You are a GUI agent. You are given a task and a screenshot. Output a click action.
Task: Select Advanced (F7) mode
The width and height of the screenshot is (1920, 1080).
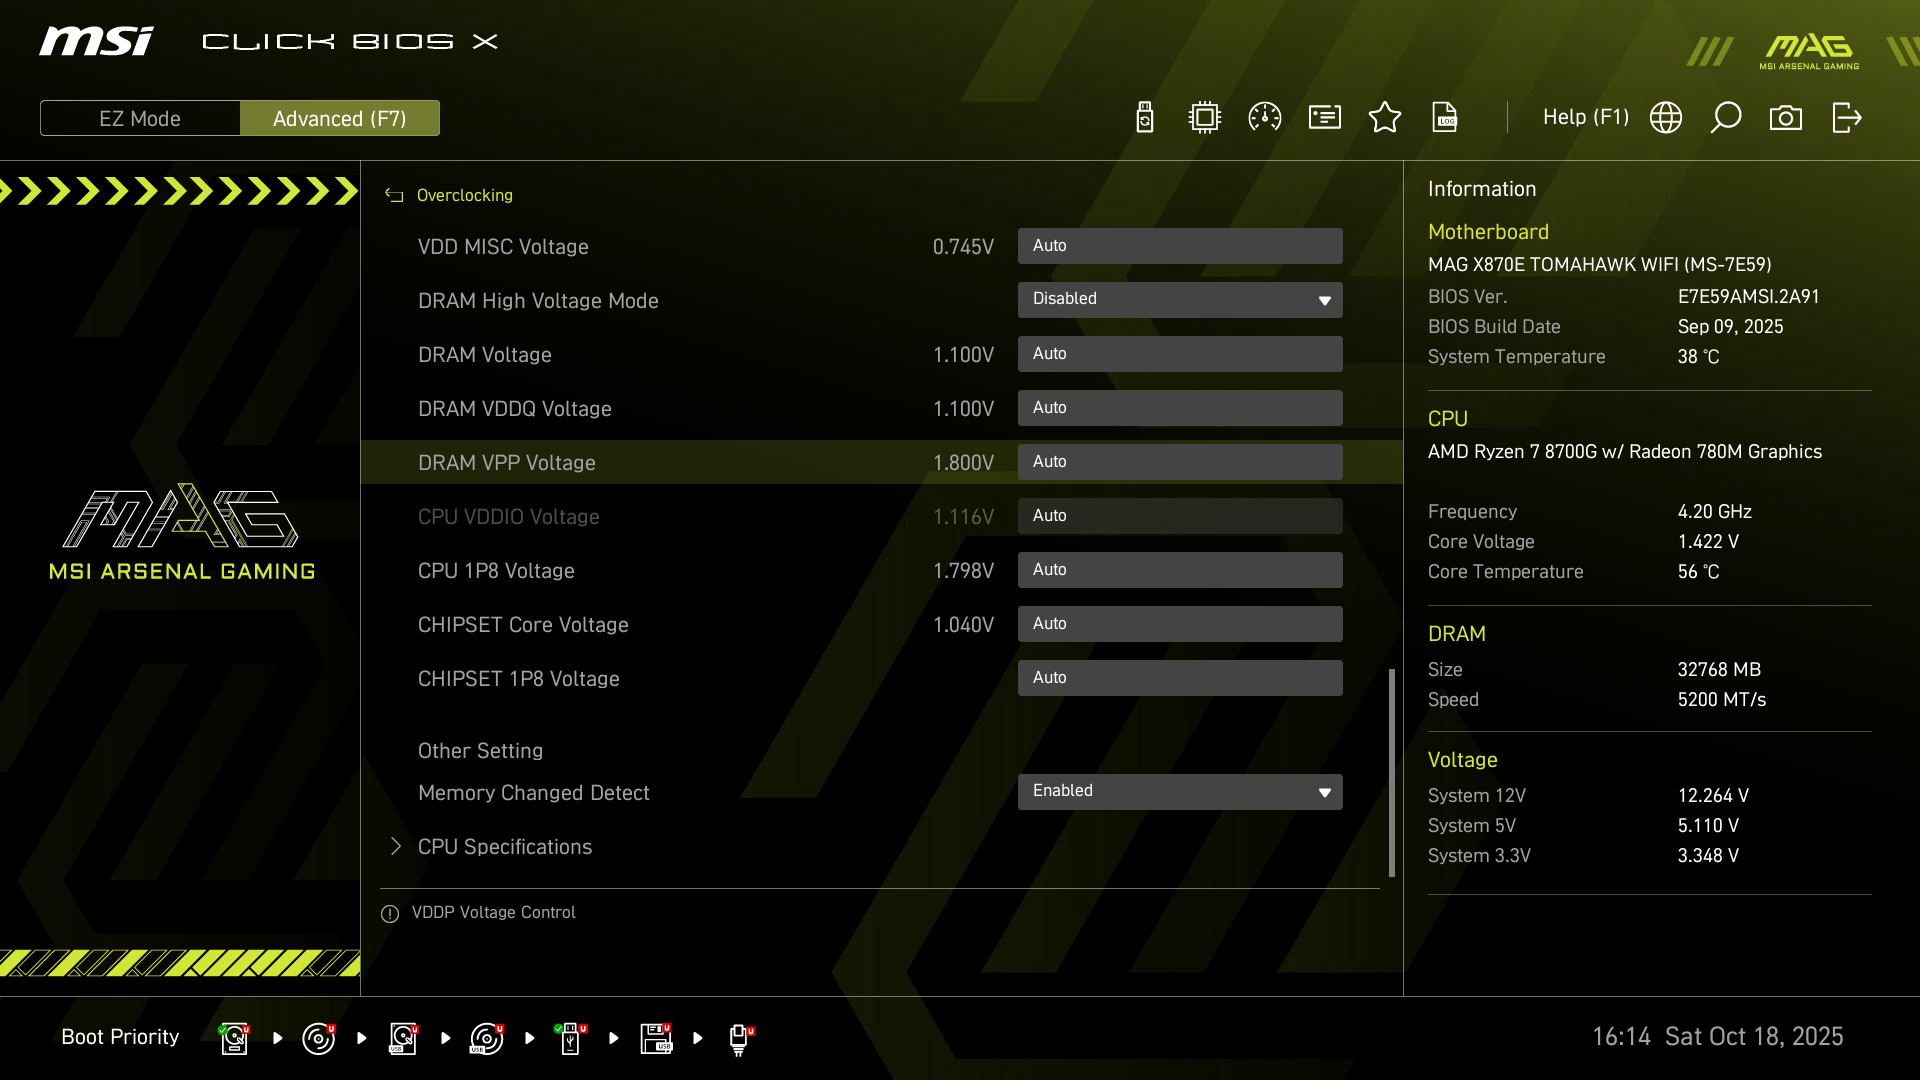pos(340,118)
